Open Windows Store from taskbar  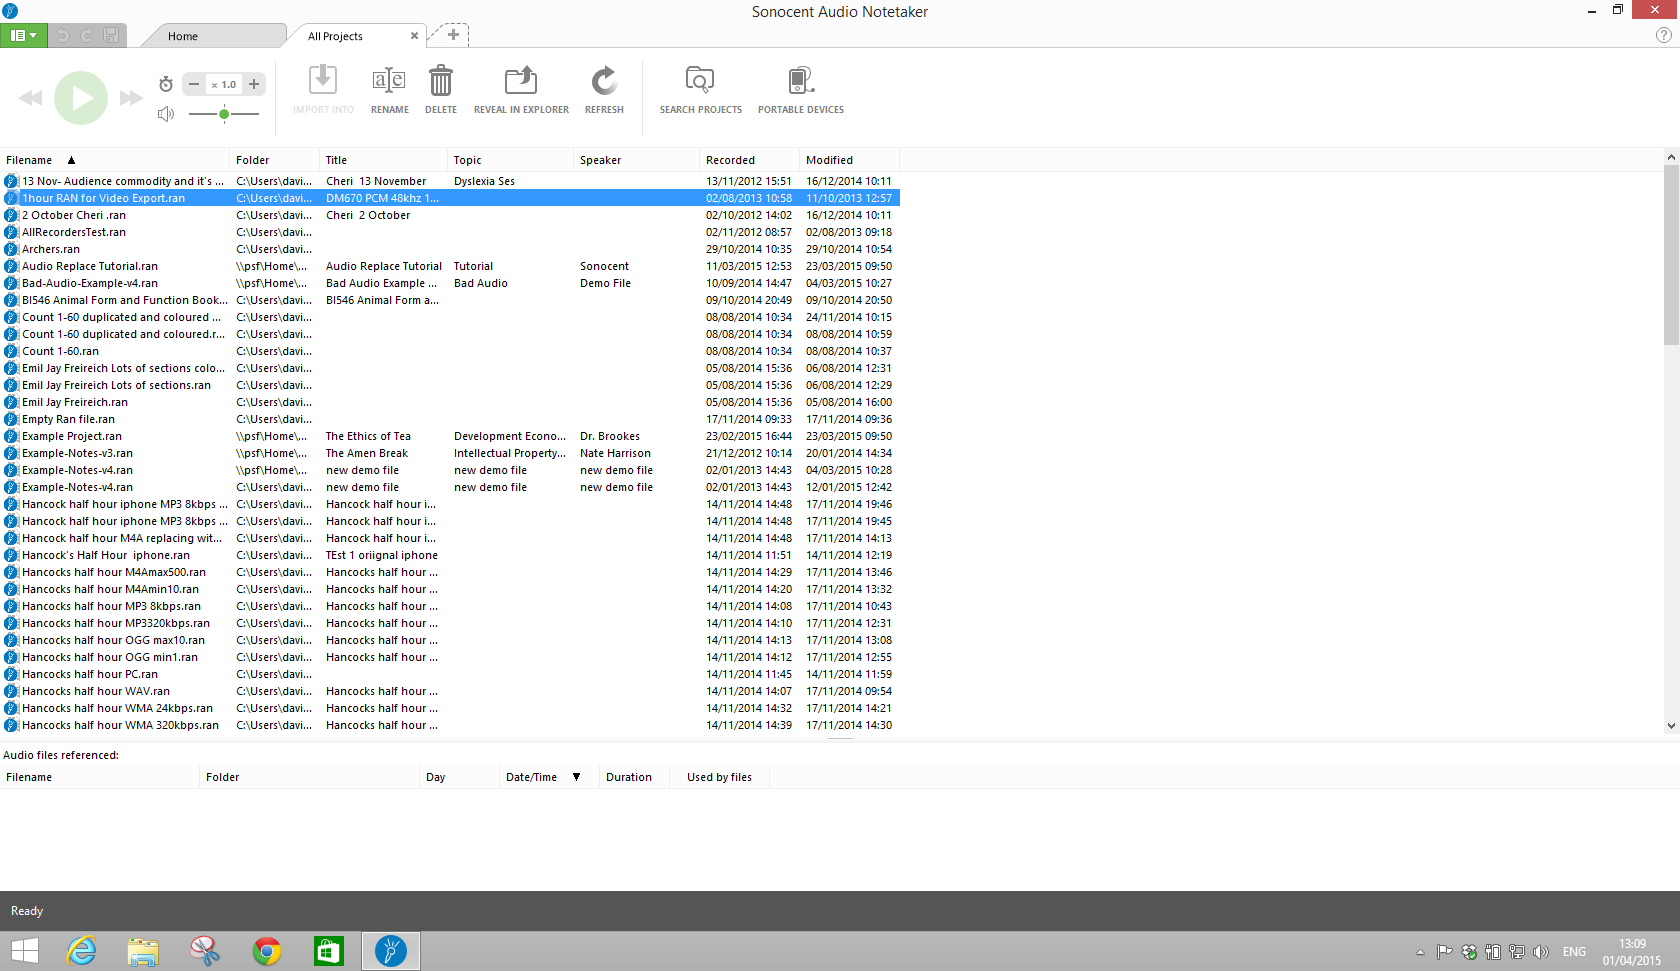(x=329, y=951)
